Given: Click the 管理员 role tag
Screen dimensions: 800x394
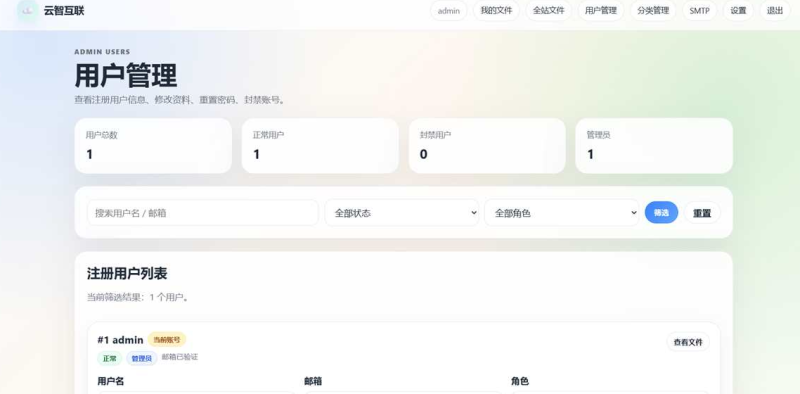Looking at the screenshot, I should [x=141, y=358].
